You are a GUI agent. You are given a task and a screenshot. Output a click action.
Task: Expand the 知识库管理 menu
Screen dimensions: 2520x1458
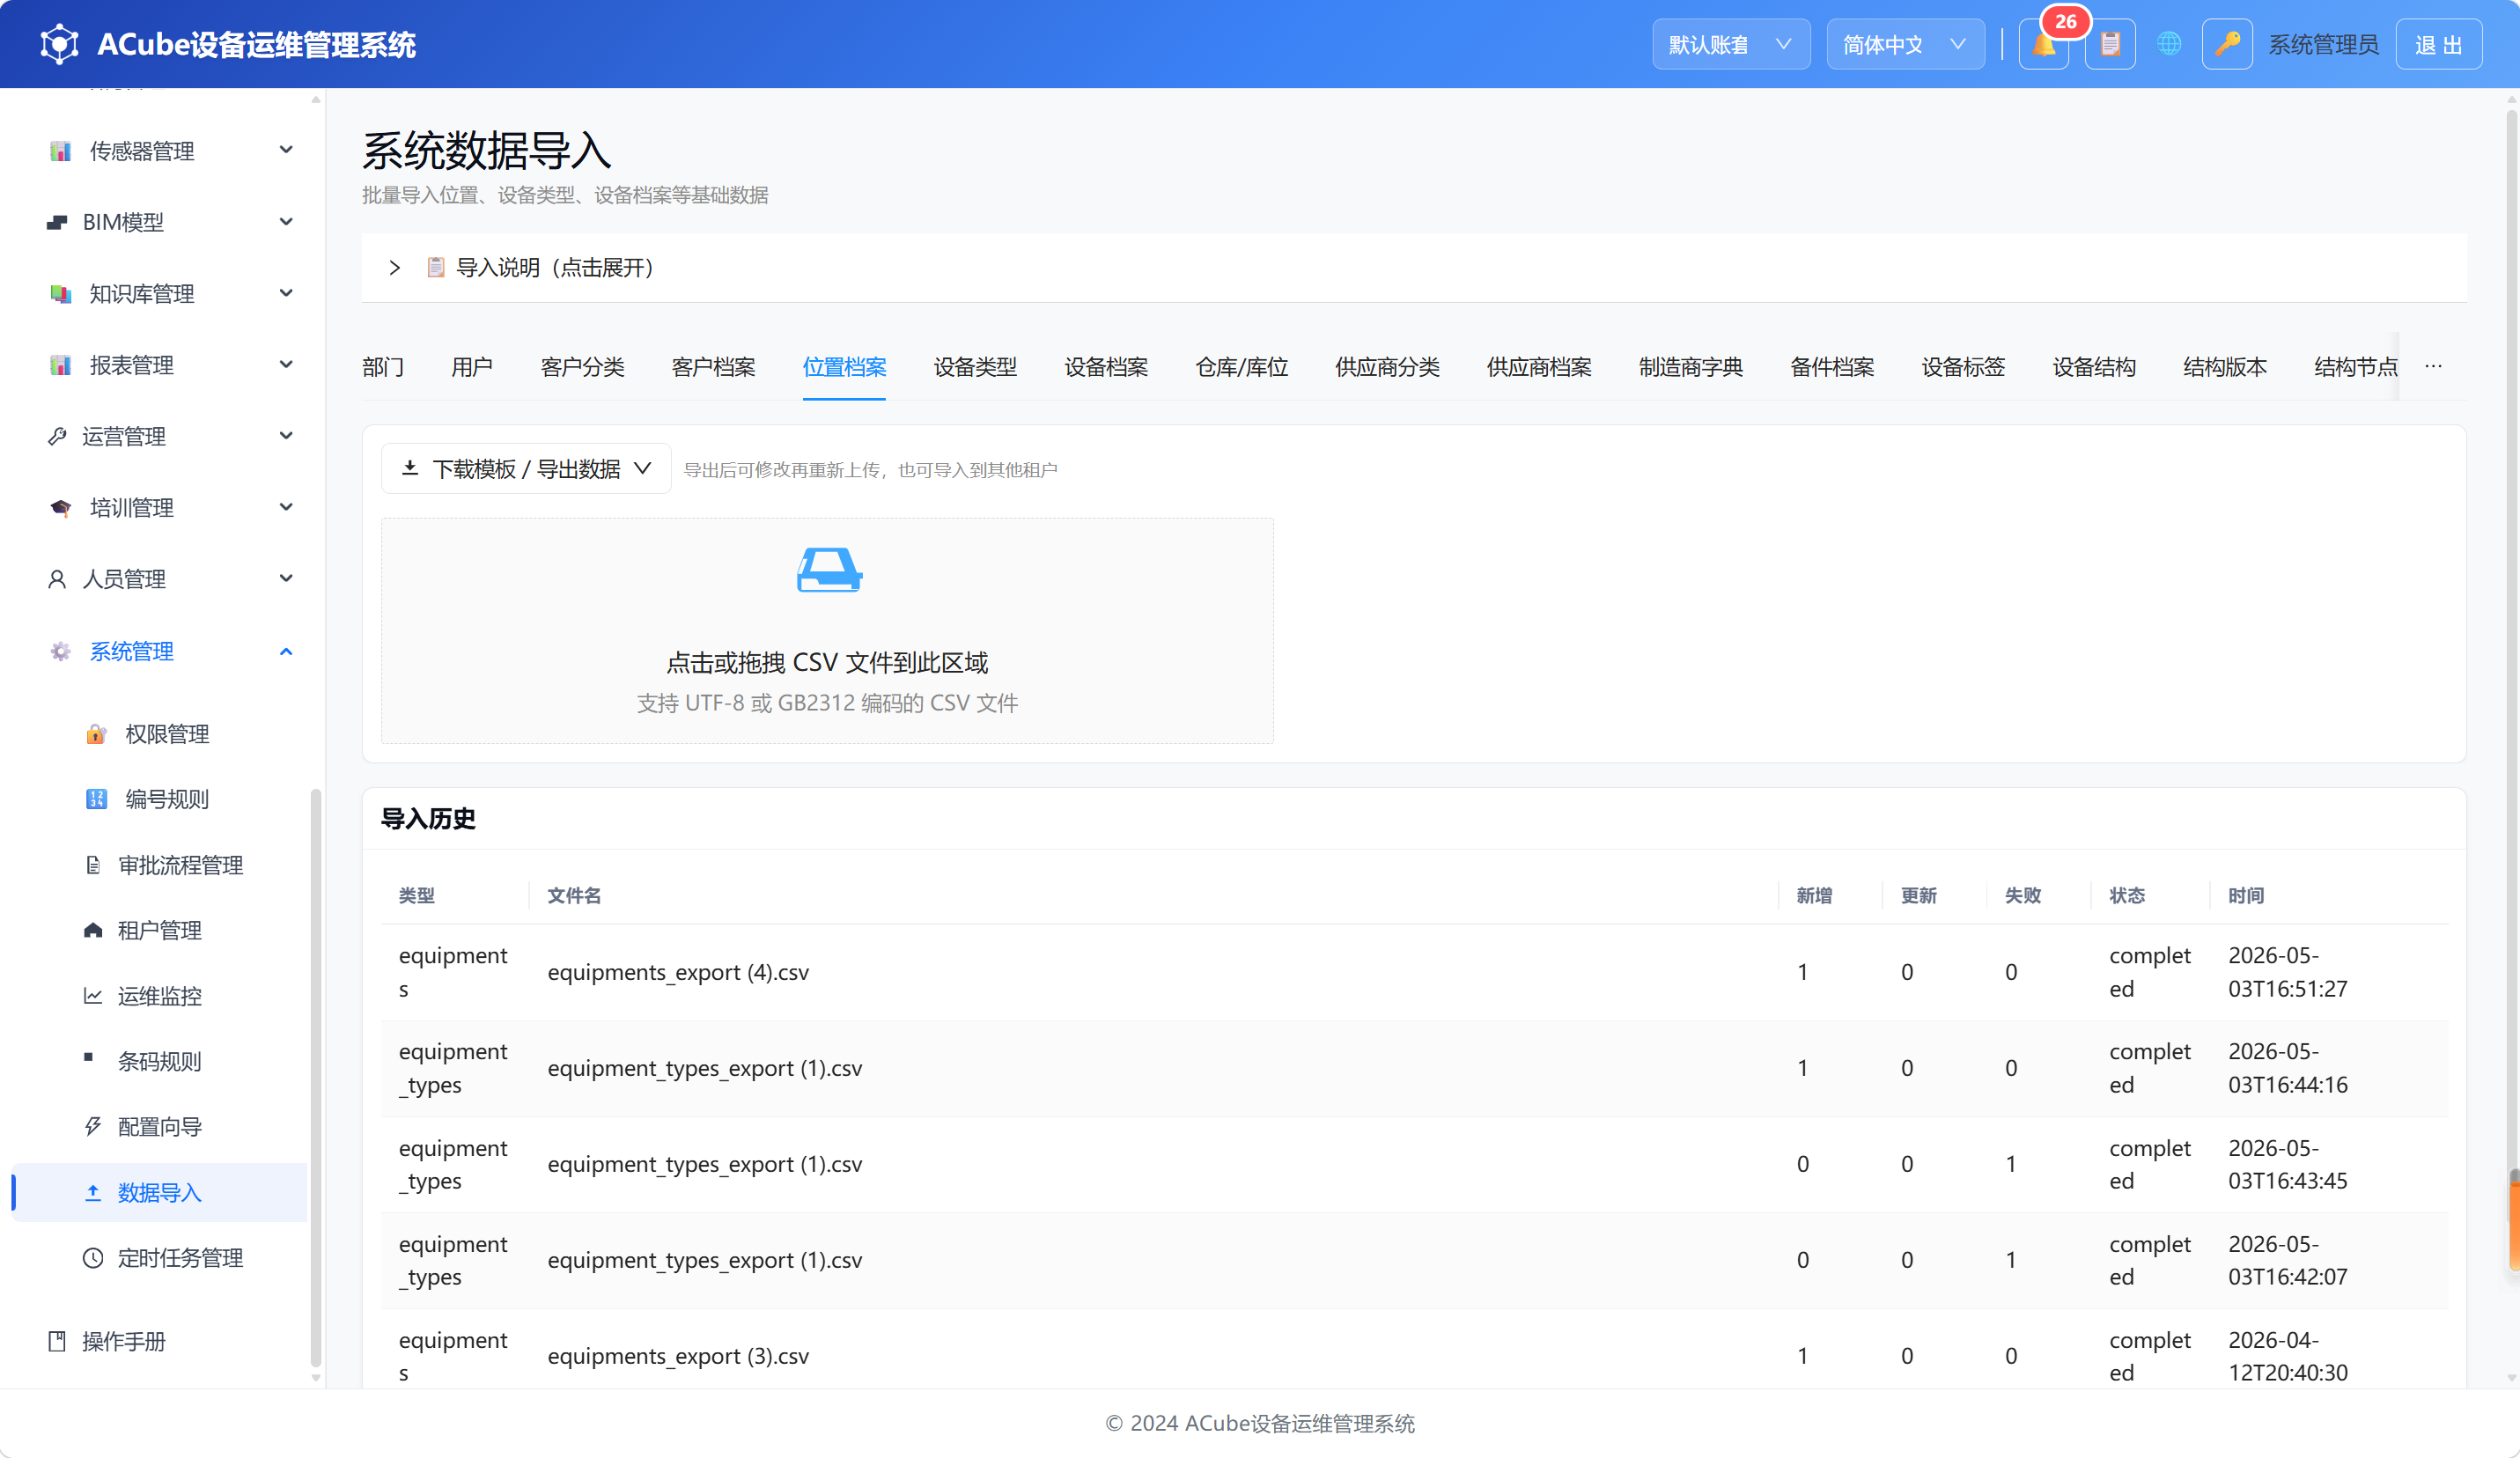(170, 294)
